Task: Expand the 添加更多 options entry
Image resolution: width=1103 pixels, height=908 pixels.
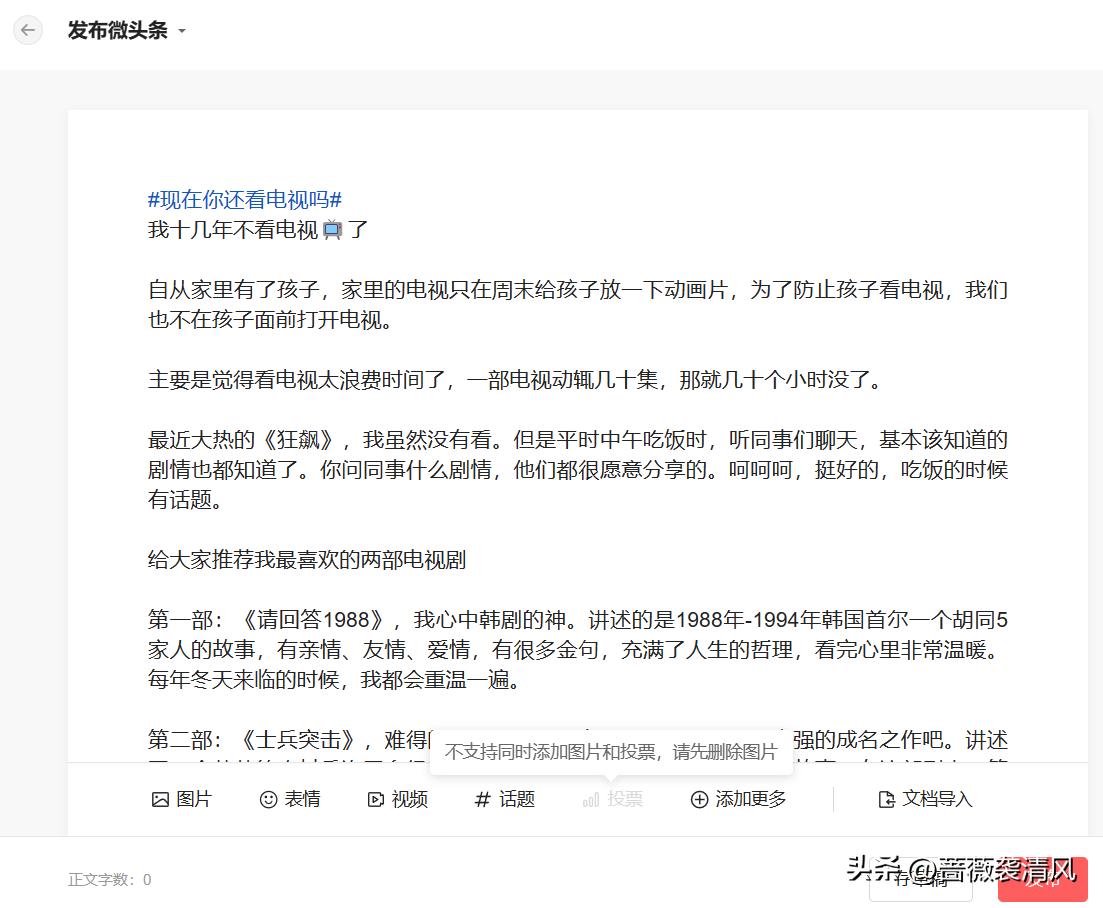Action: point(737,799)
